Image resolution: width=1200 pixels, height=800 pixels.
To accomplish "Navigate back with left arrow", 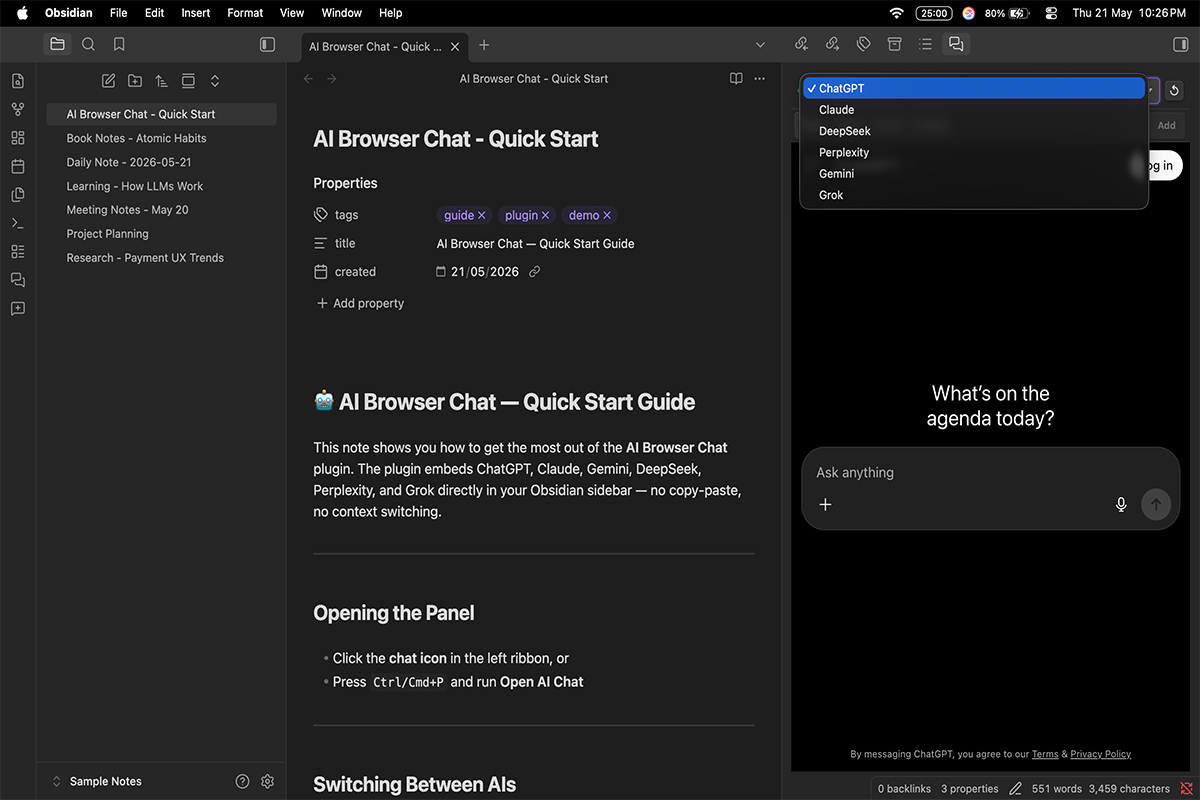I will [308, 79].
